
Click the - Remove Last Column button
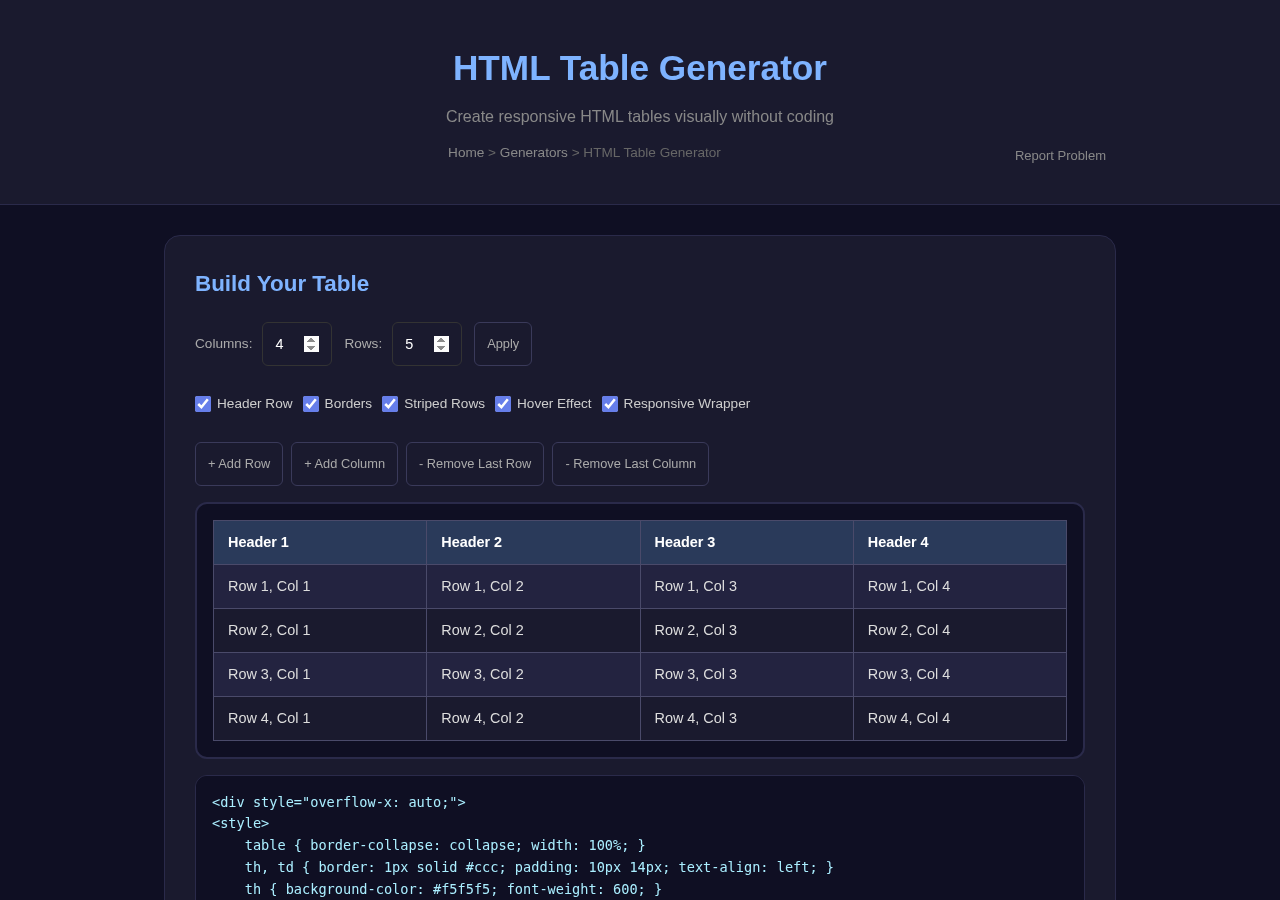630,464
